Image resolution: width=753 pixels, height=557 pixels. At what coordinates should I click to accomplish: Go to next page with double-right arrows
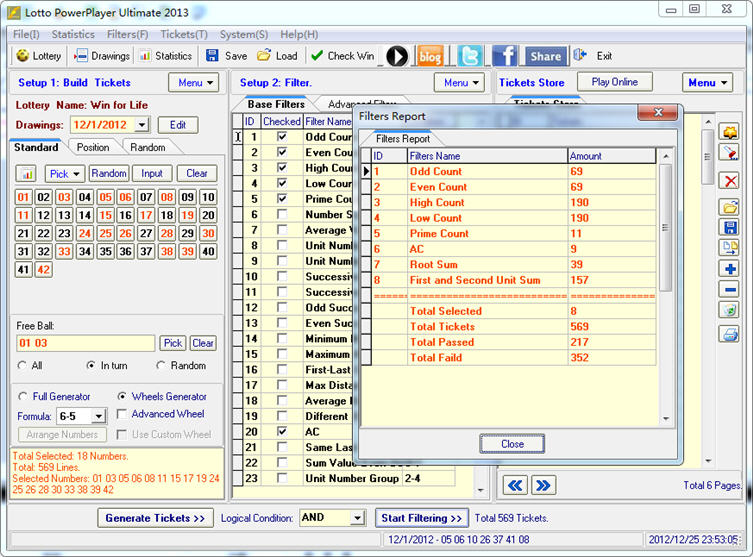pos(543,485)
